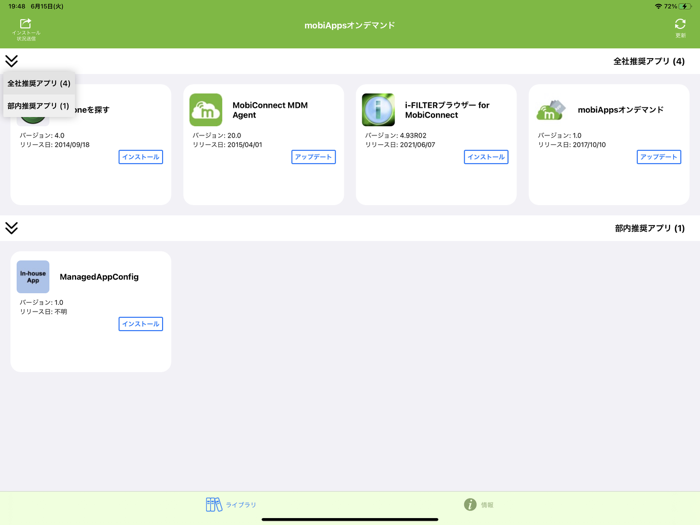Switch to ライブラリ tab

tap(231, 505)
